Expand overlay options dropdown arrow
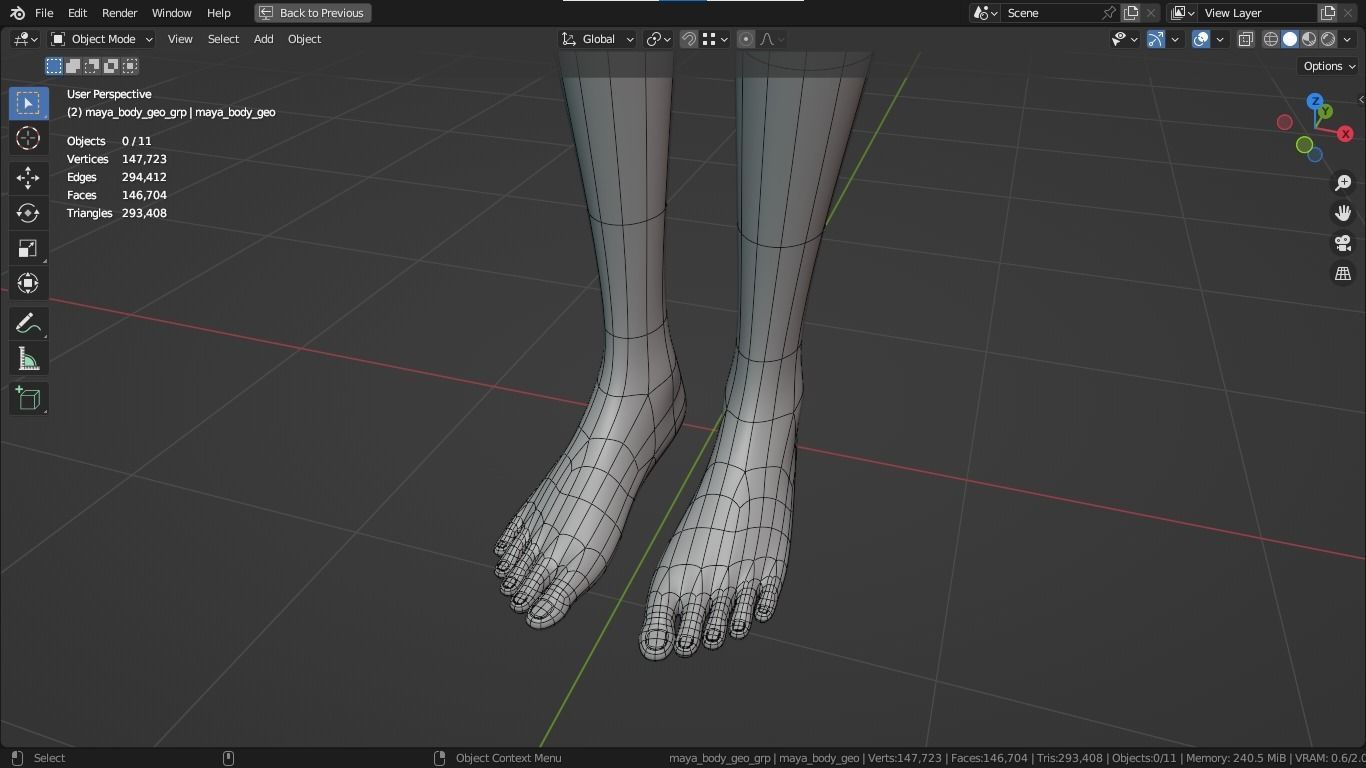Screen dimensions: 1366x768 (1220, 39)
